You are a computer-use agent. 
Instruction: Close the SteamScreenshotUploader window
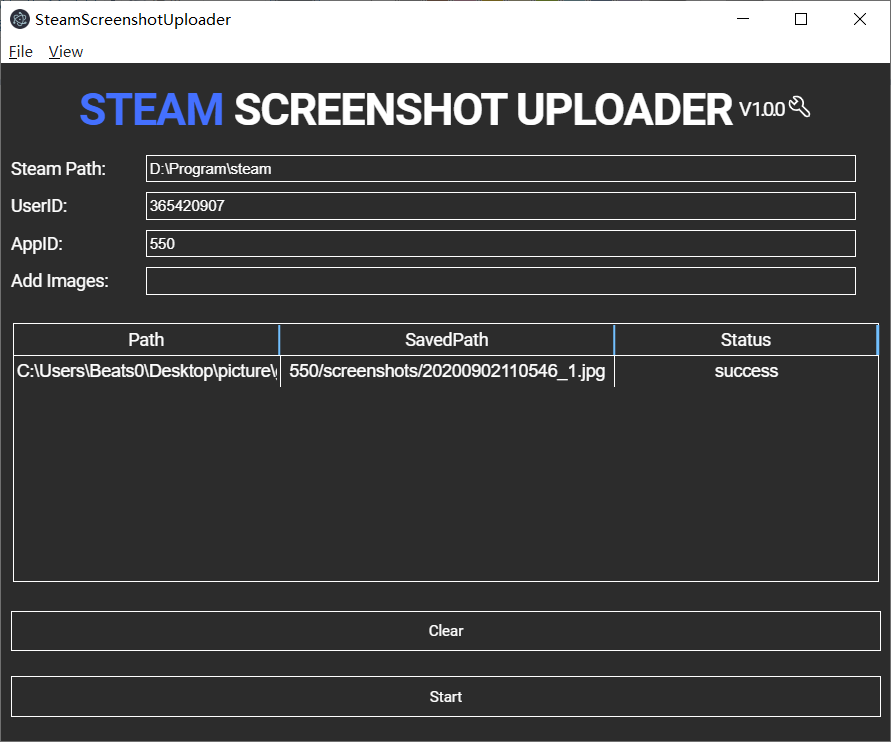point(860,19)
